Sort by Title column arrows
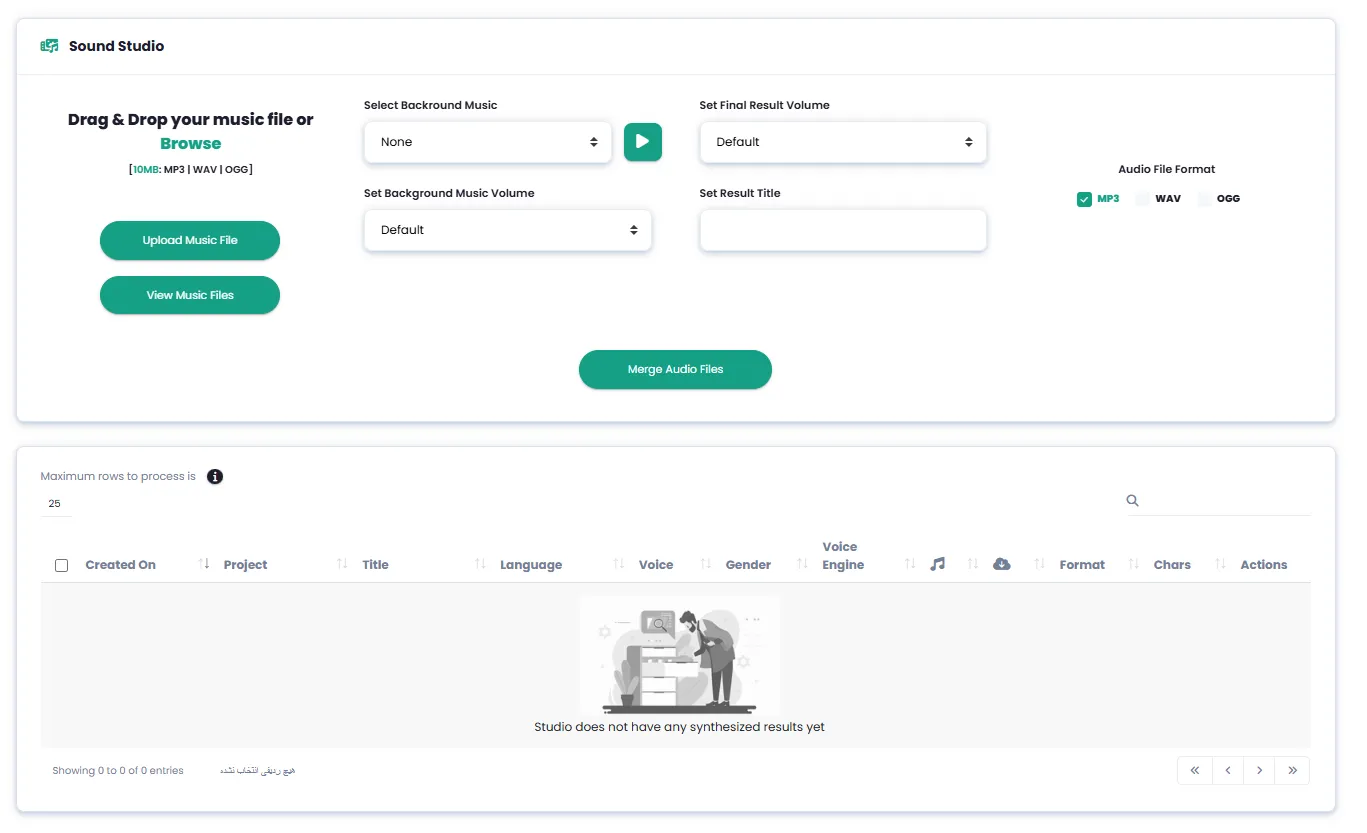The image size is (1367, 833). tap(480, 564)
